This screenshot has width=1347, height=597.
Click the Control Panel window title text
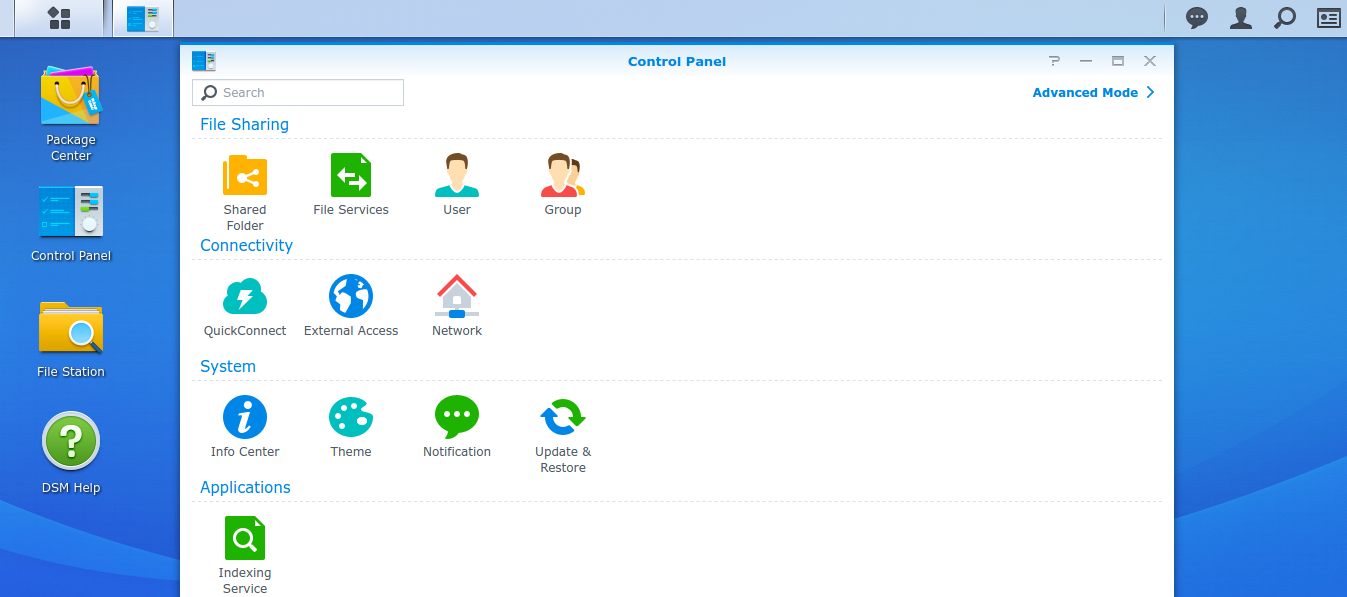[x=677, y=62]
